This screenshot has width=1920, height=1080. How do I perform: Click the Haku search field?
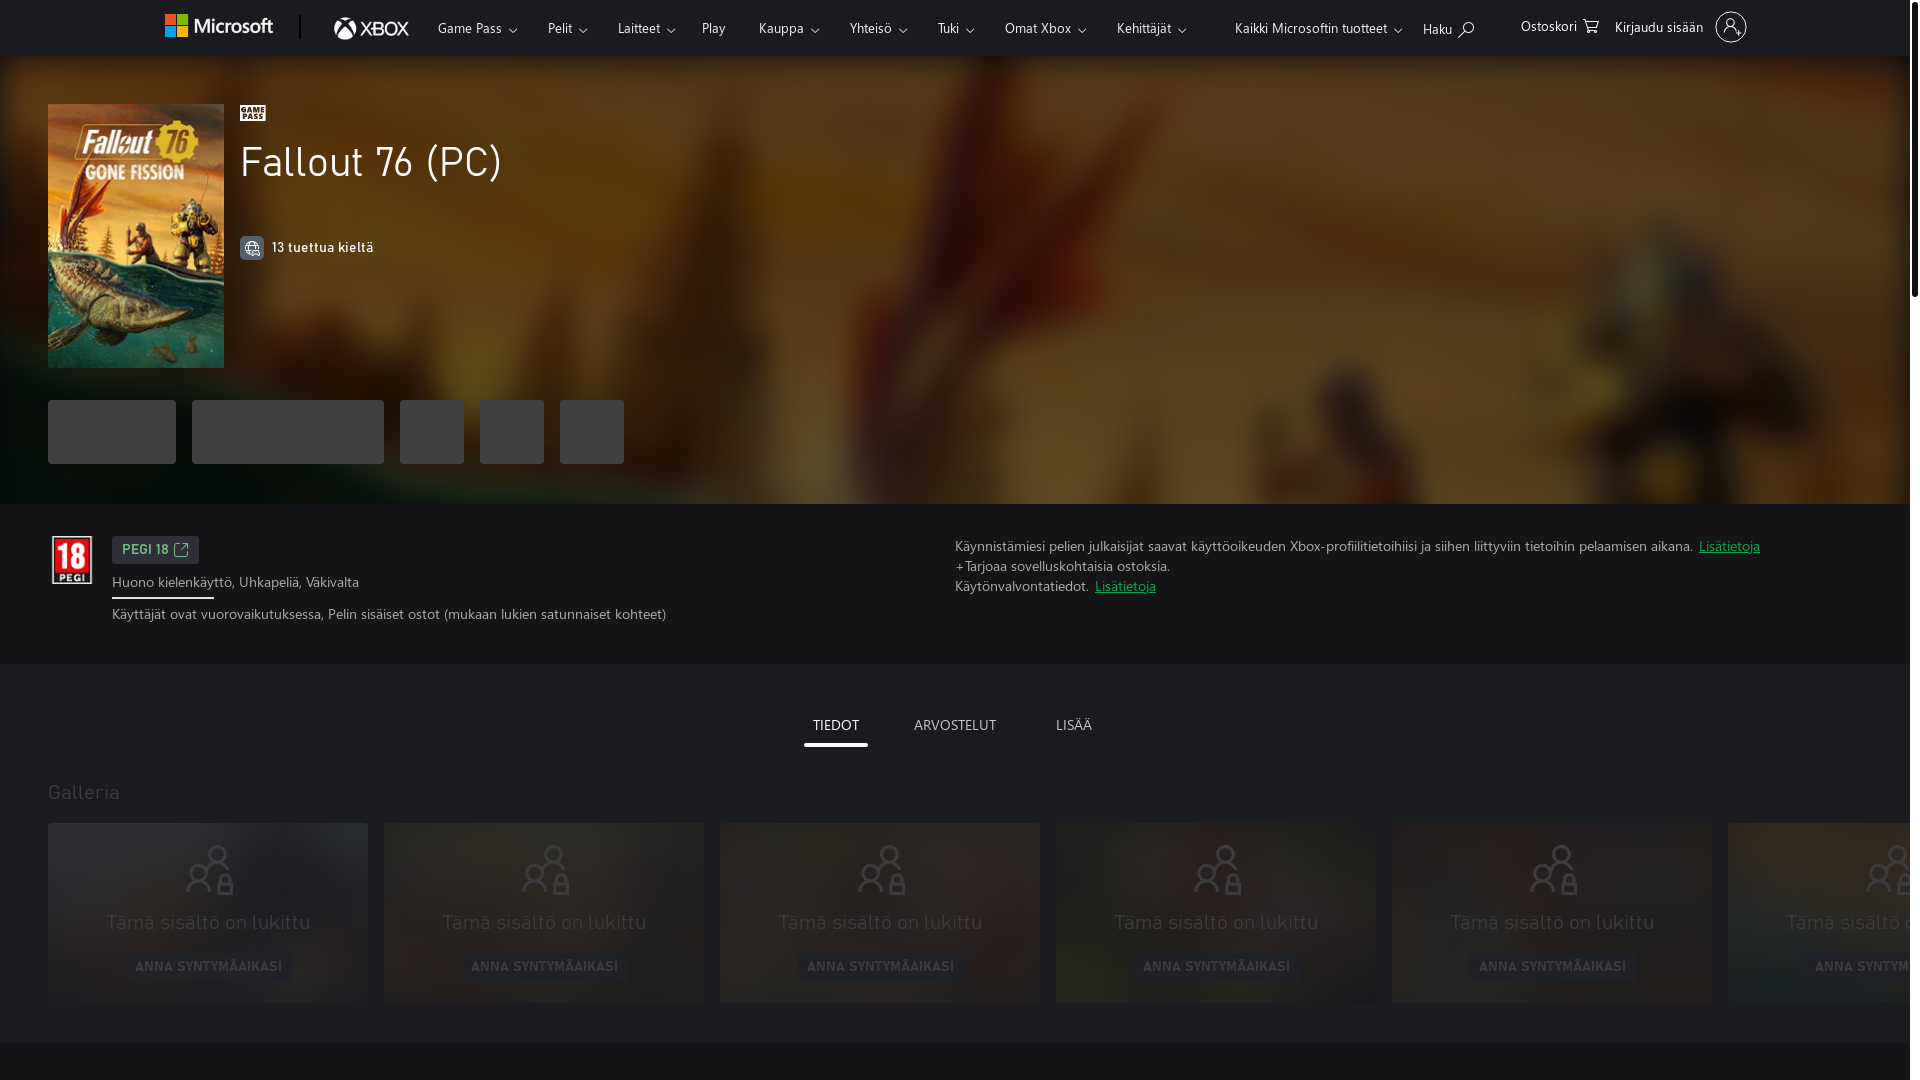pyautogui.click(x=1448, y=29)
